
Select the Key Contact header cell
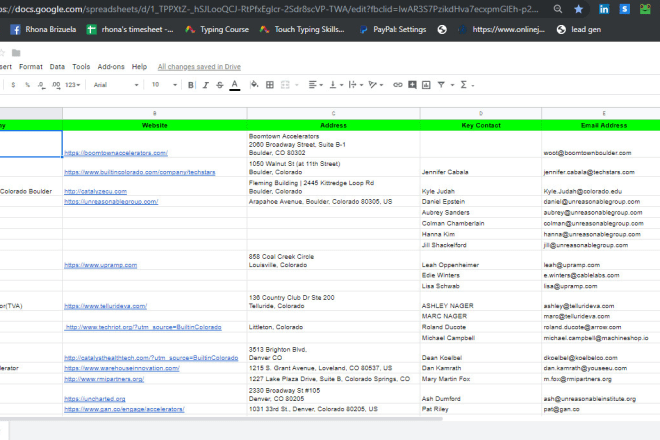pos(481,125)
